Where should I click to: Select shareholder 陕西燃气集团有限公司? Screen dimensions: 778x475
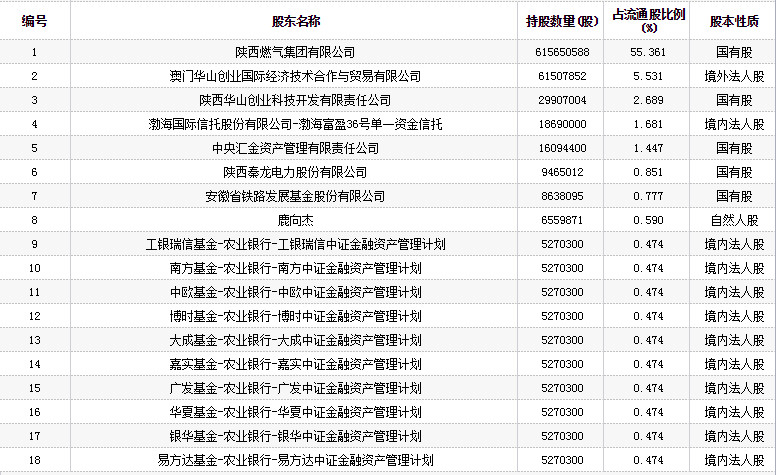[295, 52]
